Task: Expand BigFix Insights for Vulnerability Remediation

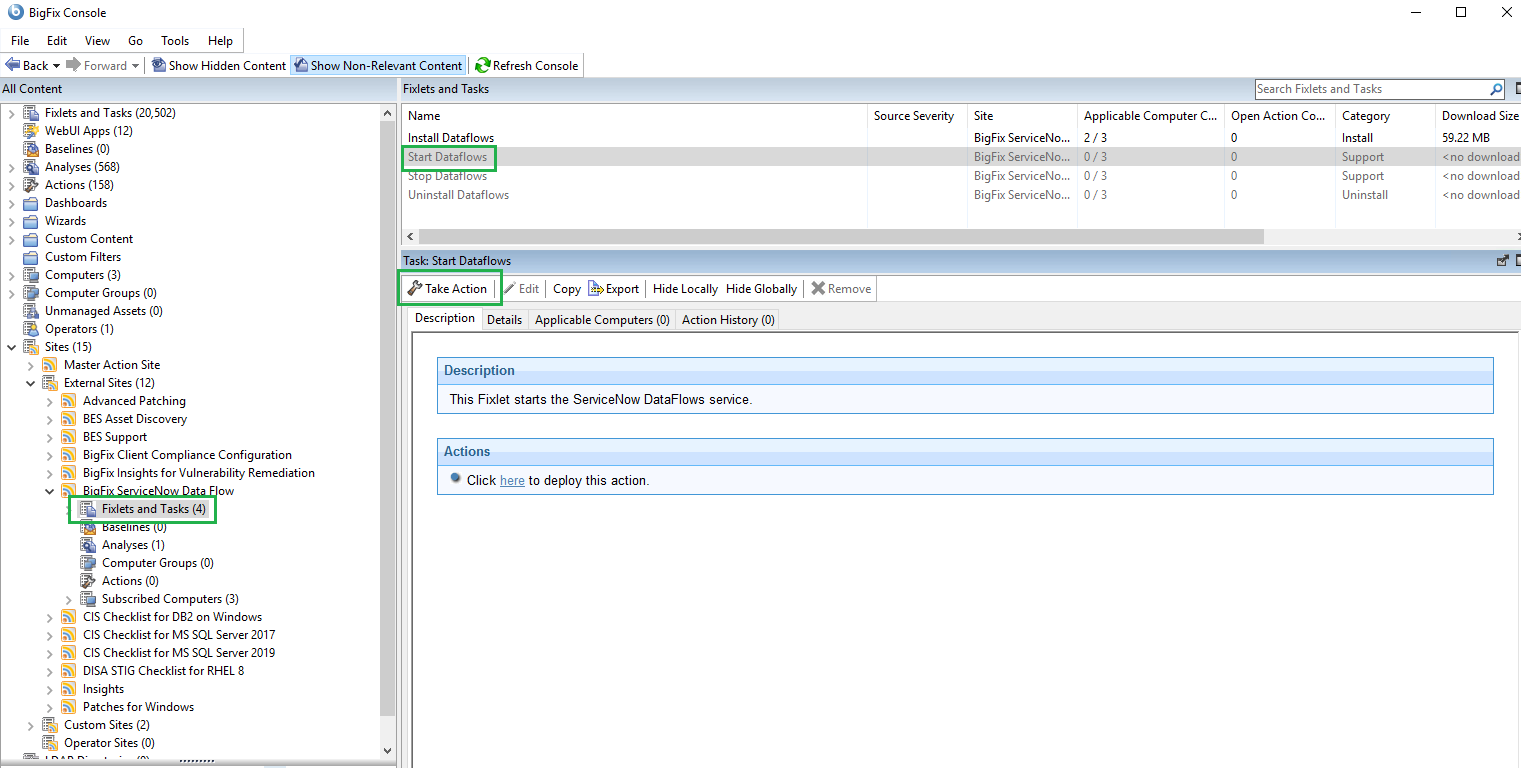Action: [x=50, y=473]
